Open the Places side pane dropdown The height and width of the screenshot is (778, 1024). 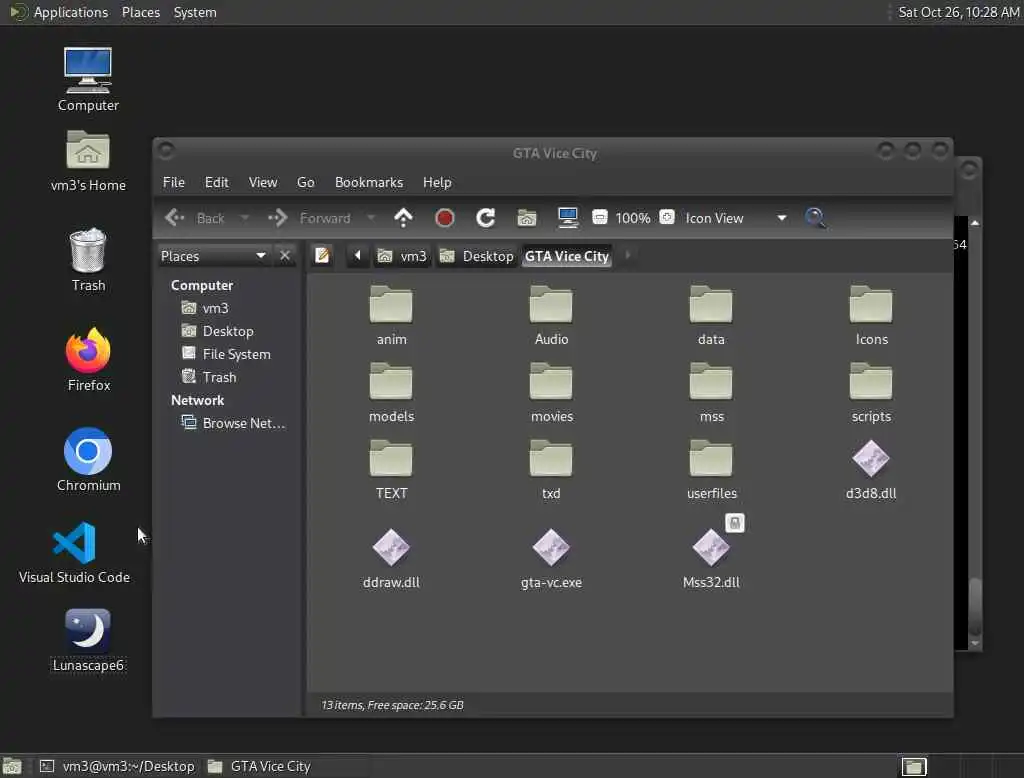coord(214,255)
